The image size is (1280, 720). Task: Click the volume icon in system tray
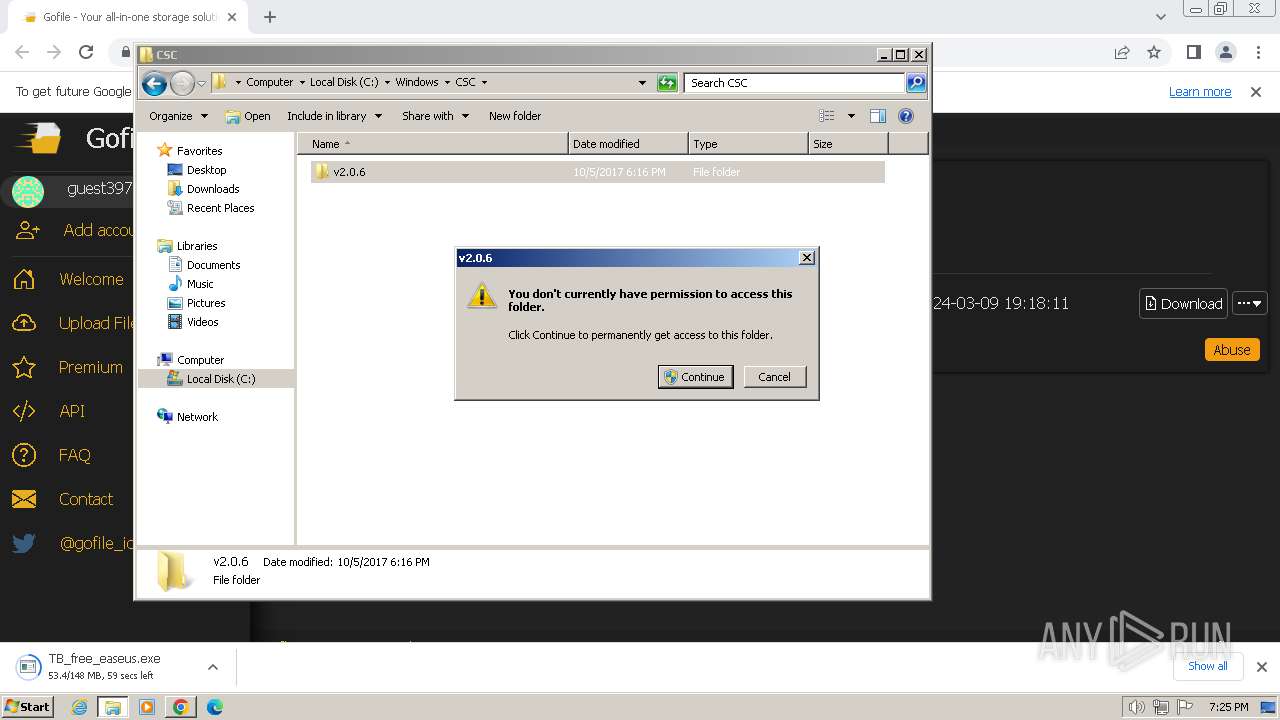pos(1136,707)
